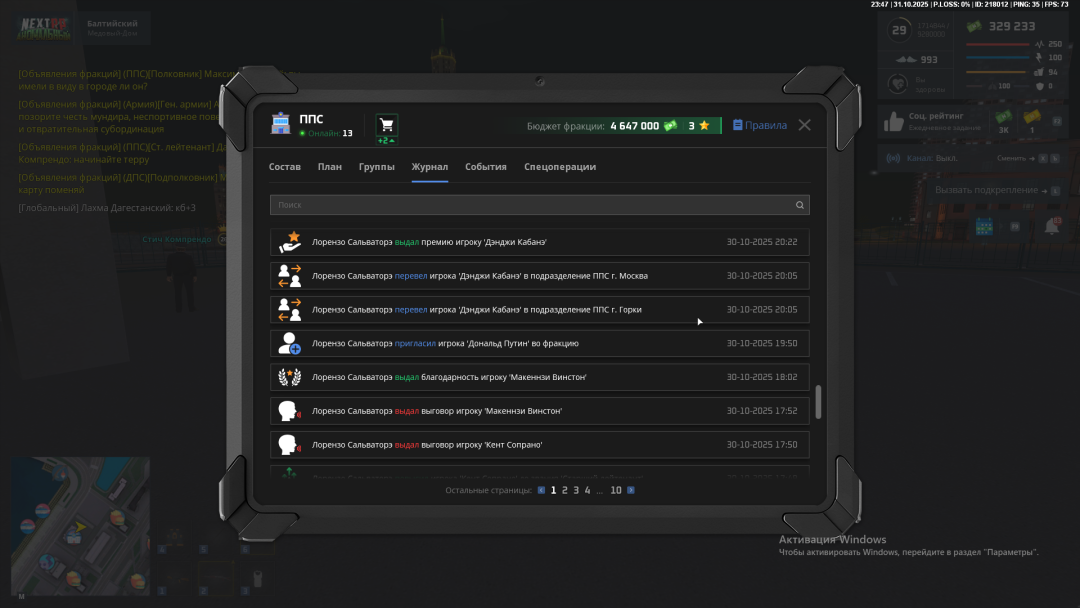Click the bonus award icon for Дэнджи Кабанэ

click(289, 242)
